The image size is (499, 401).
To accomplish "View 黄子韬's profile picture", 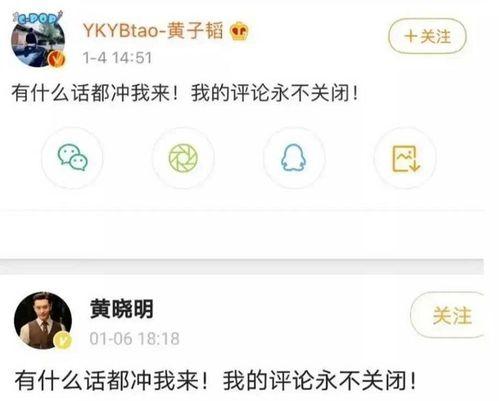I will pyautogui.click(x=38, y=39).
